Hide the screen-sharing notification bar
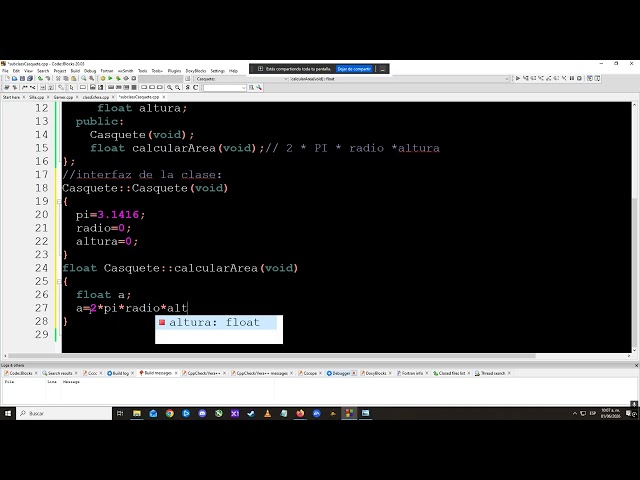 [x=382, y=69]
